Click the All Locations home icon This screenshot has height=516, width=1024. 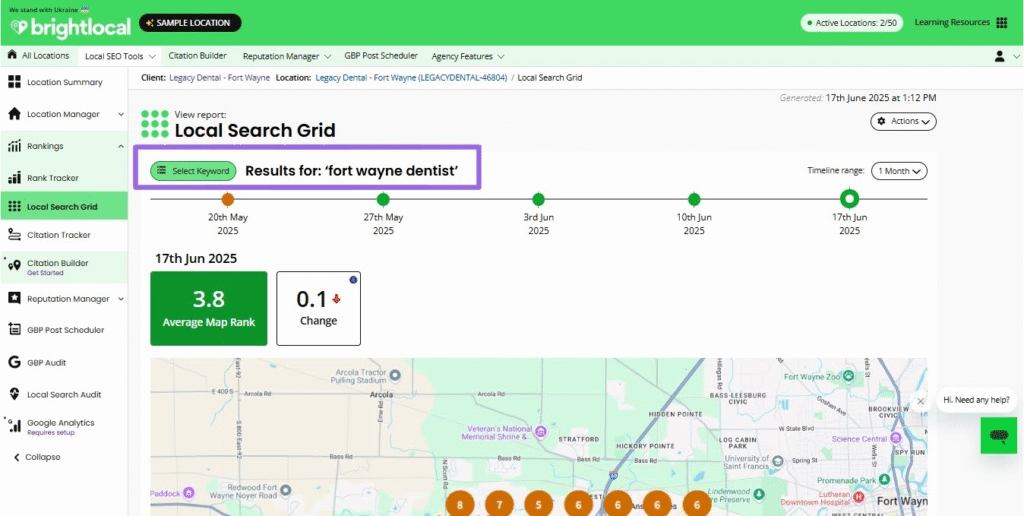[x=12, y=56]
